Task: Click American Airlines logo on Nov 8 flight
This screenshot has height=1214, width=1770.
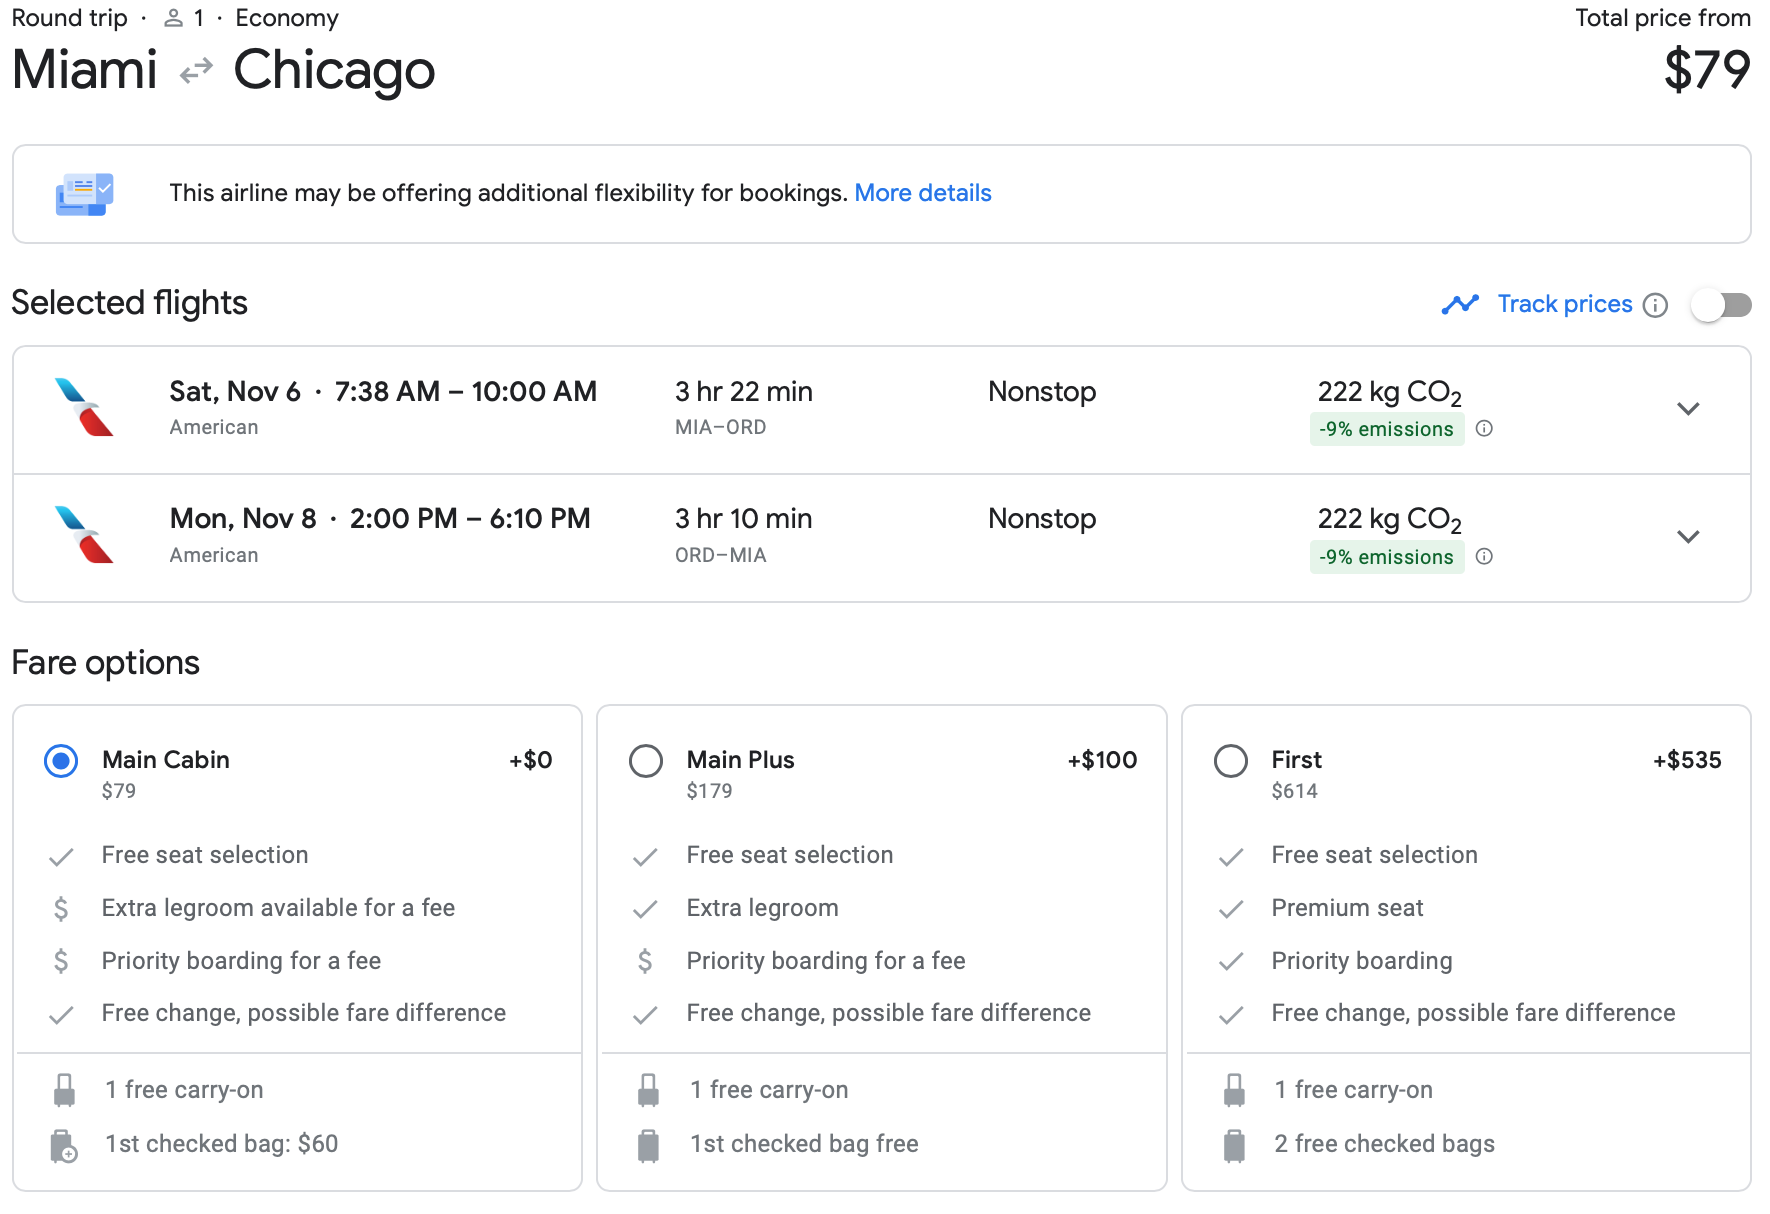Action: point(84,535)
